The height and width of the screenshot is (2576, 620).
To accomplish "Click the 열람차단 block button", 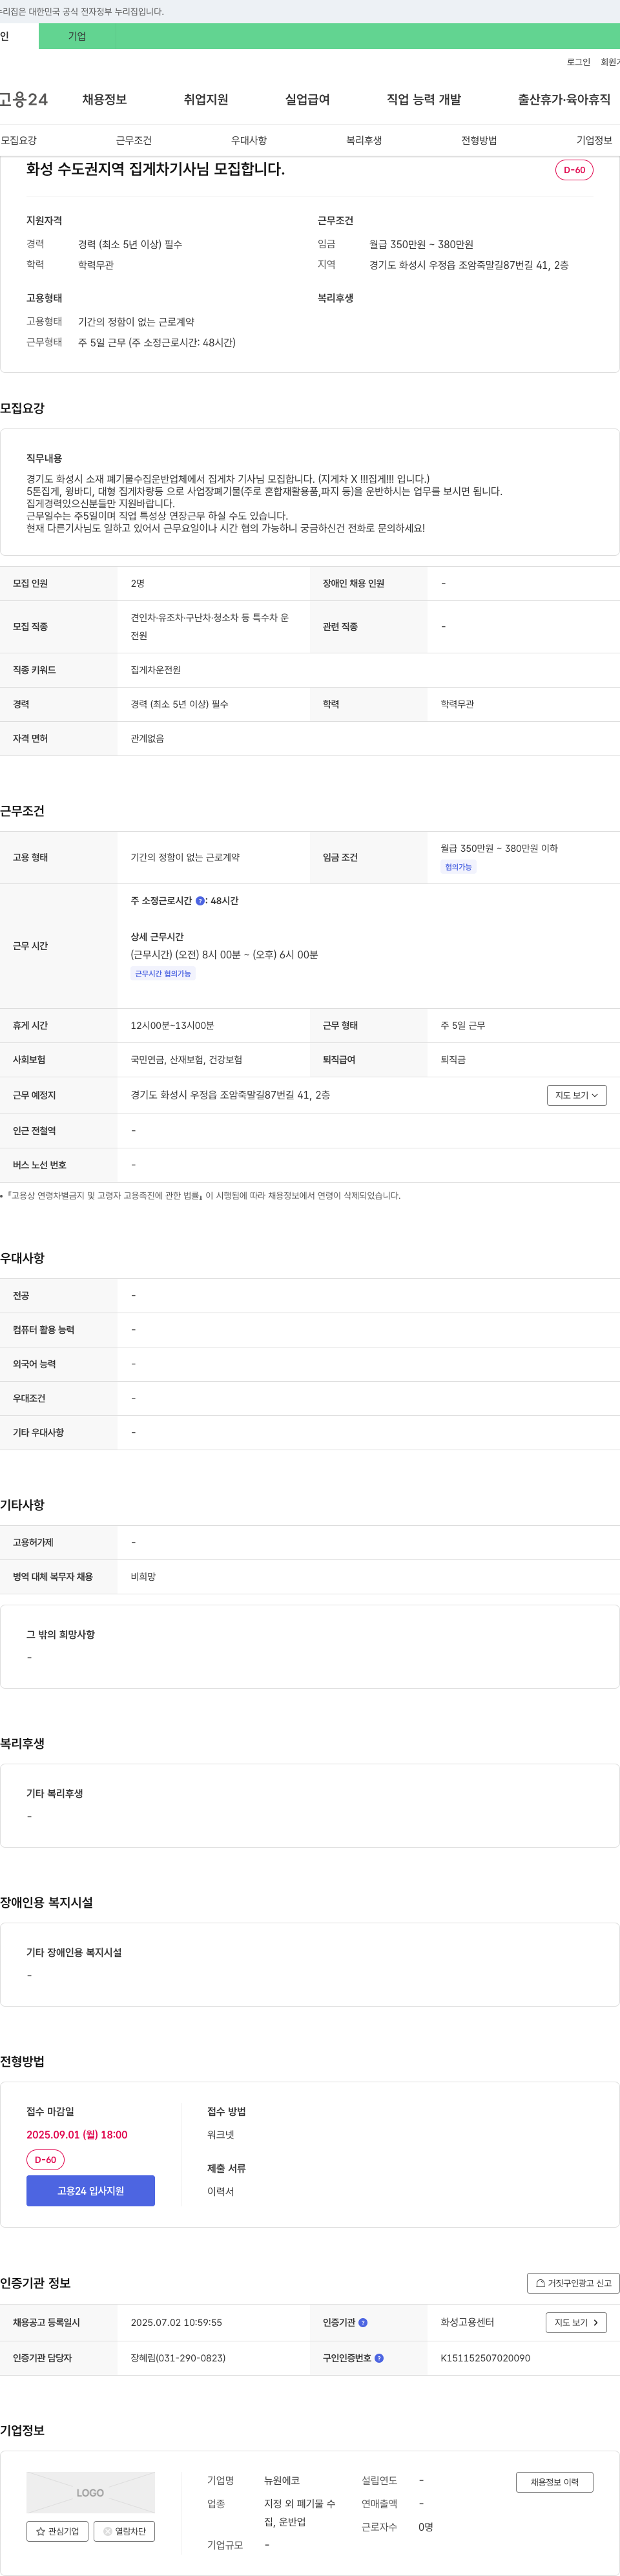I will [124, 2531].
